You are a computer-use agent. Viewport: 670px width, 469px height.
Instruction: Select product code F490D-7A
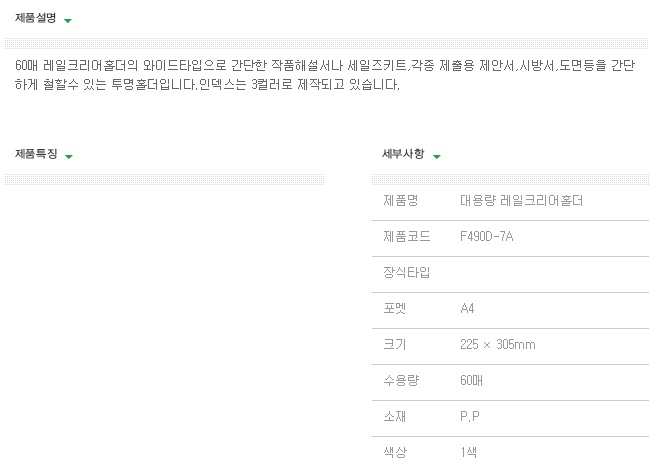coord(486,236)
